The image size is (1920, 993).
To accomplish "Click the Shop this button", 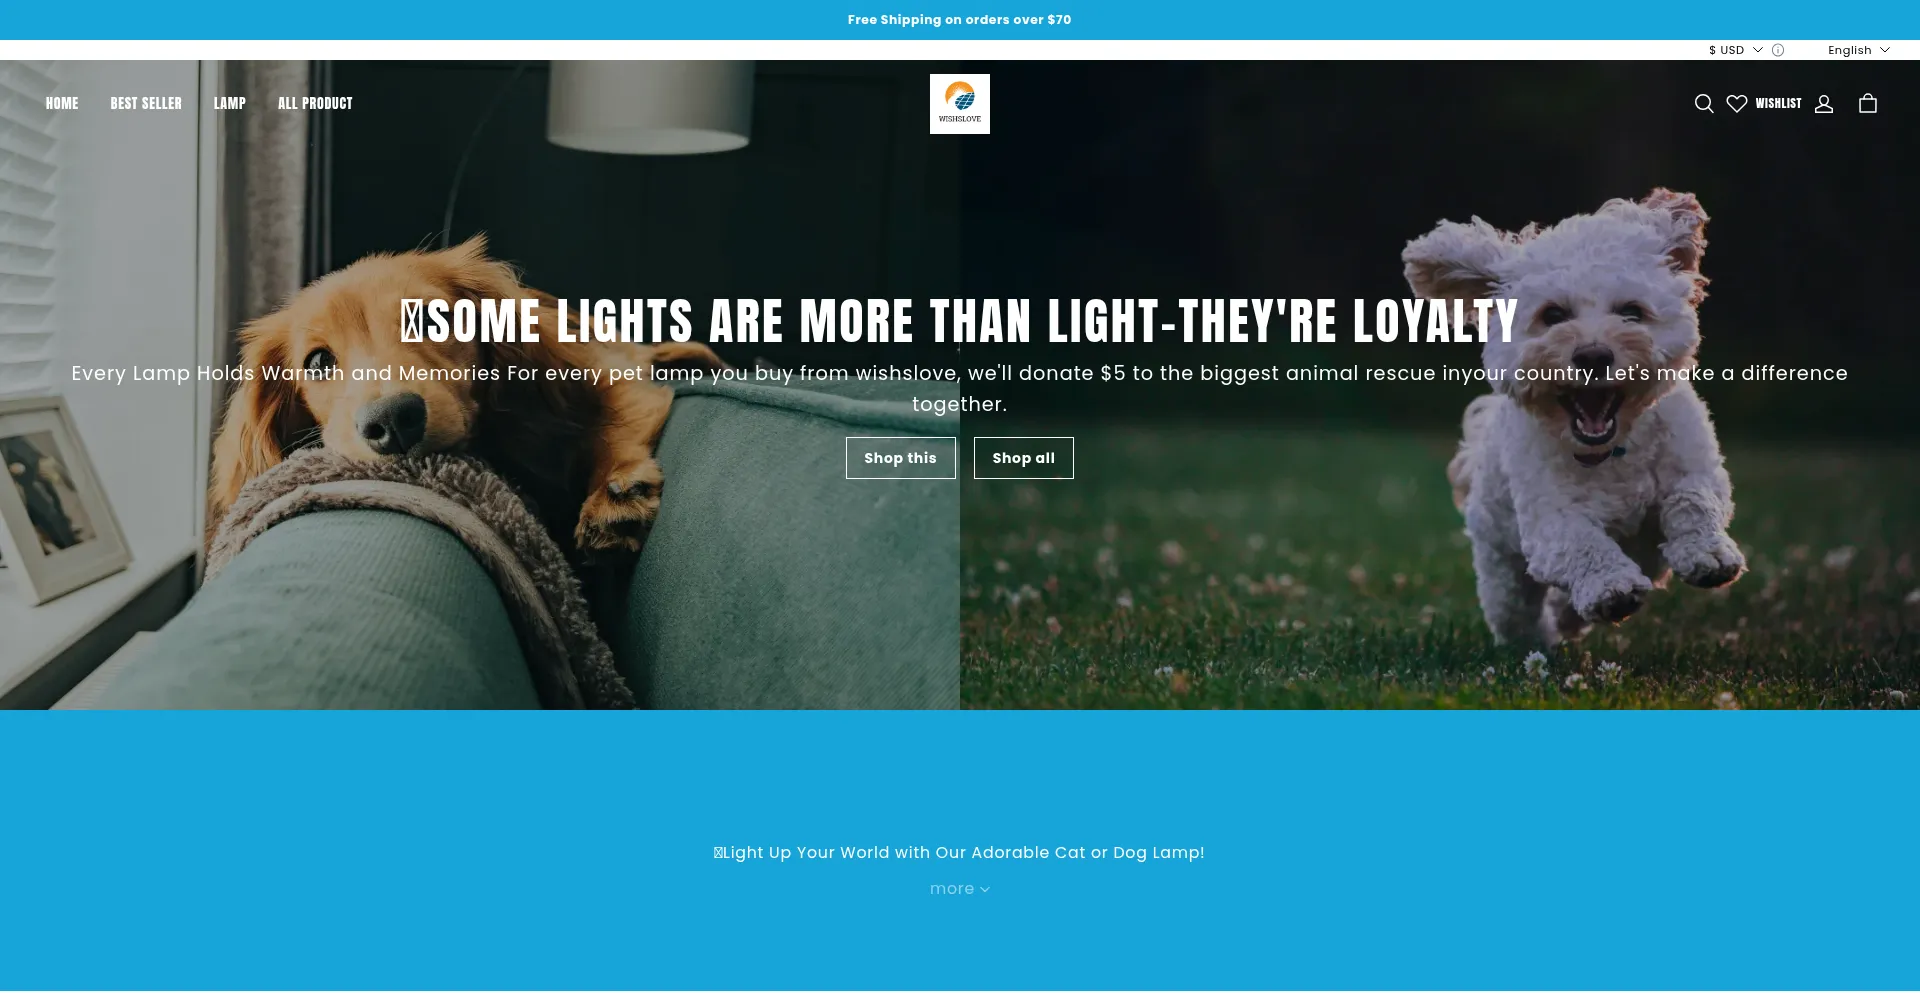I will [x=901, y=458].
